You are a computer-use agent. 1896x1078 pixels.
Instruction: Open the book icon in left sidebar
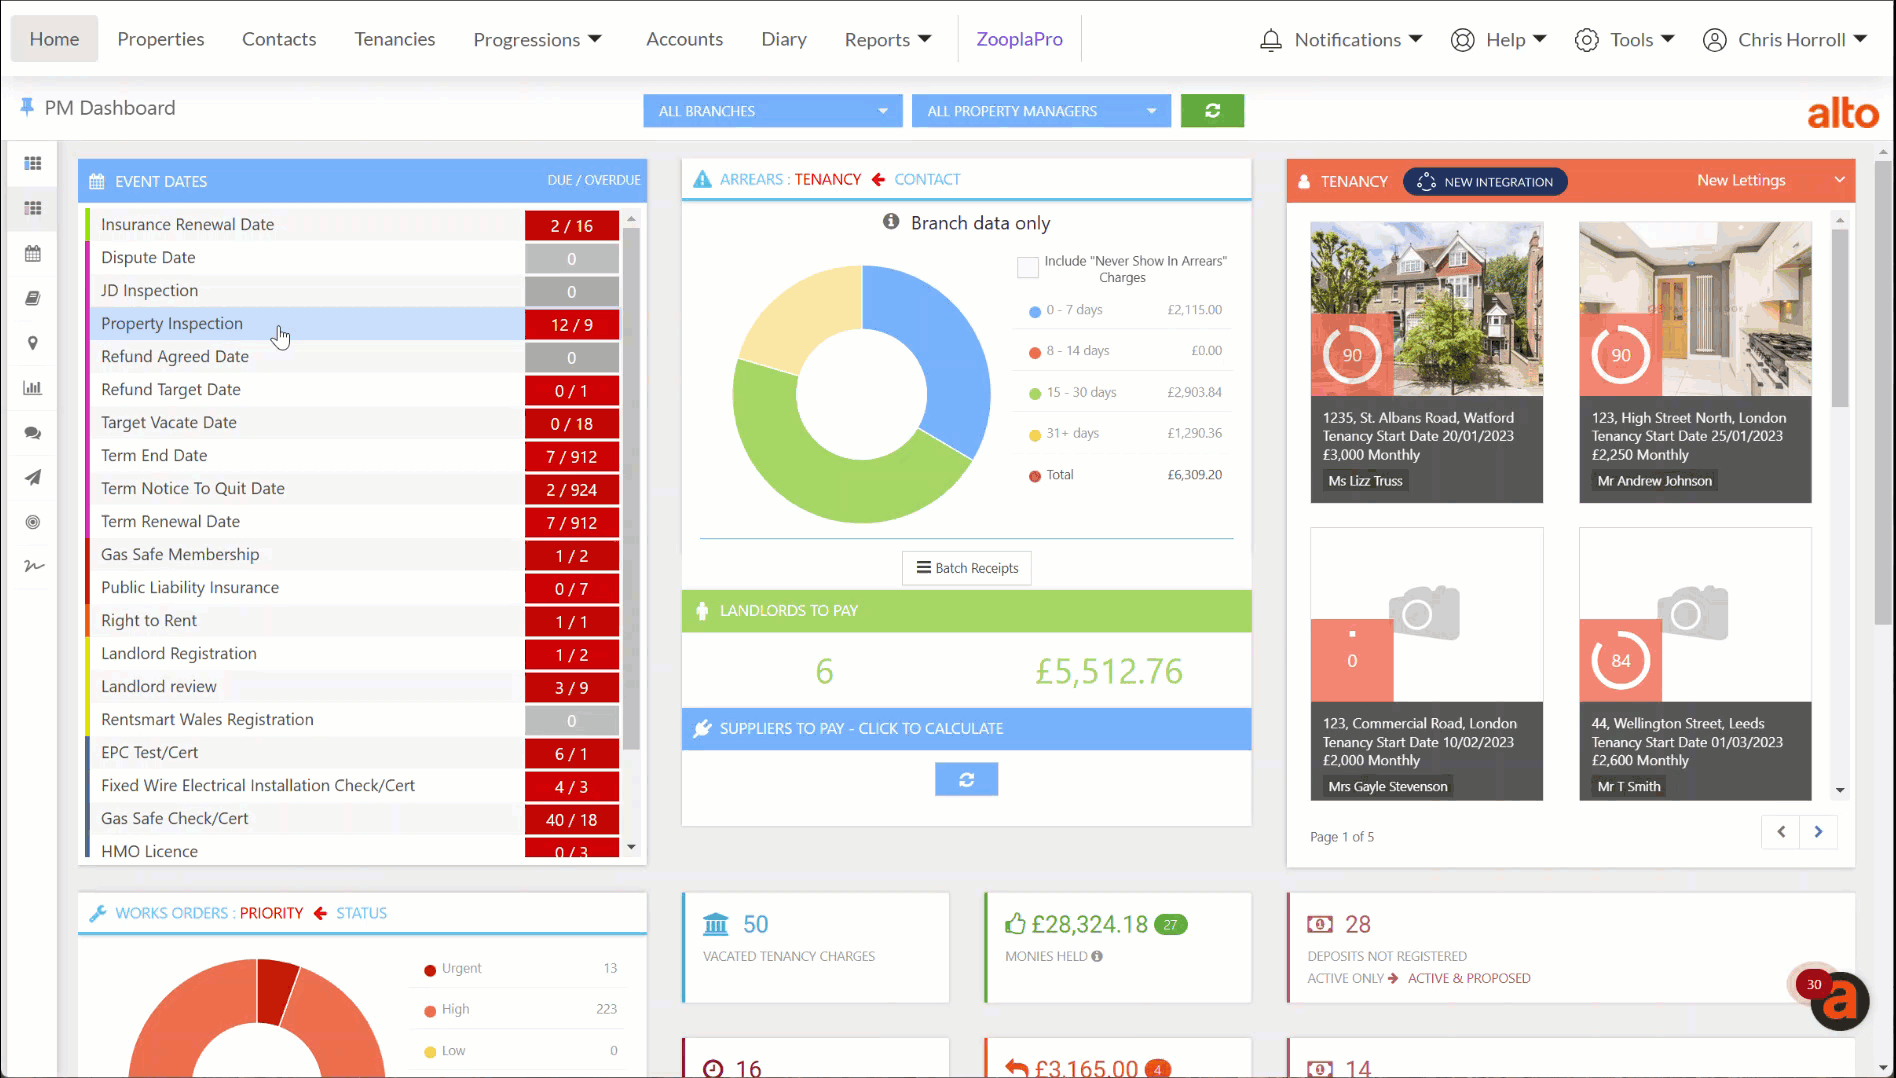33,298
